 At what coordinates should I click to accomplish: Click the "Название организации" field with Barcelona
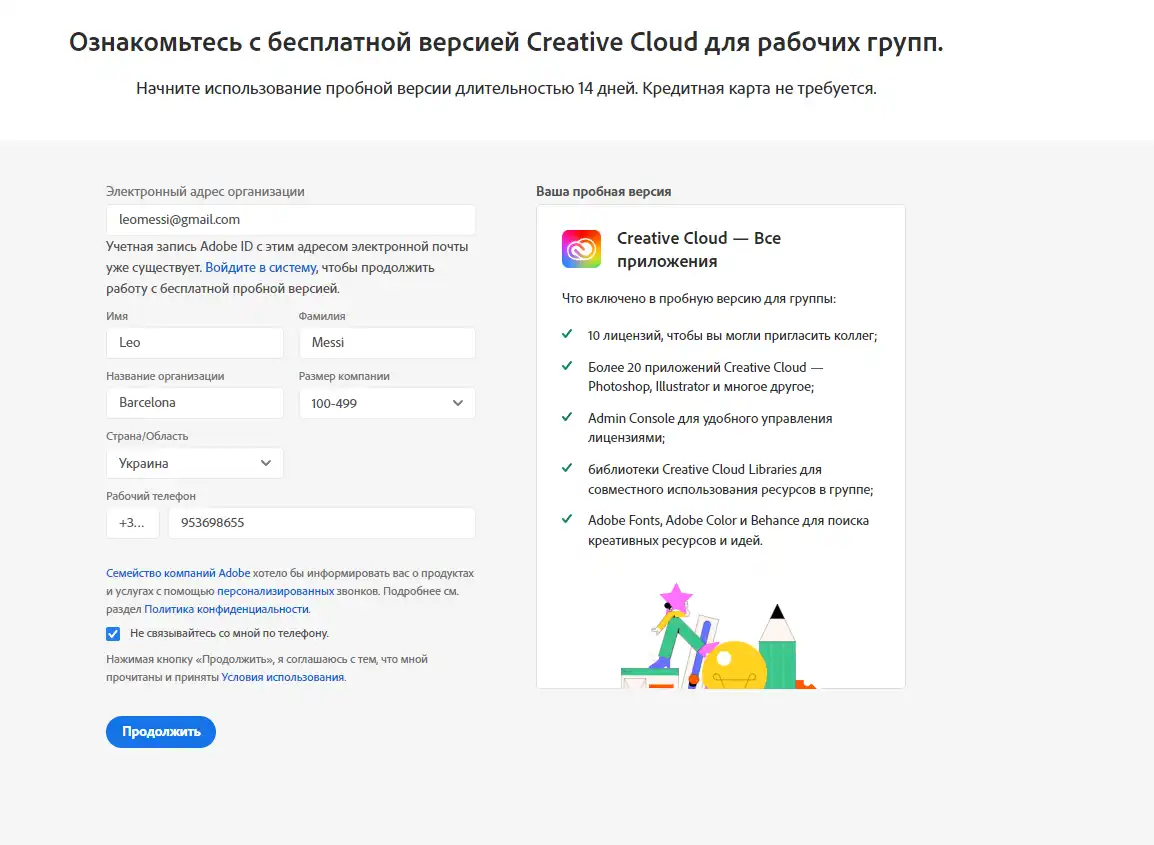click(x=195, y=403)
